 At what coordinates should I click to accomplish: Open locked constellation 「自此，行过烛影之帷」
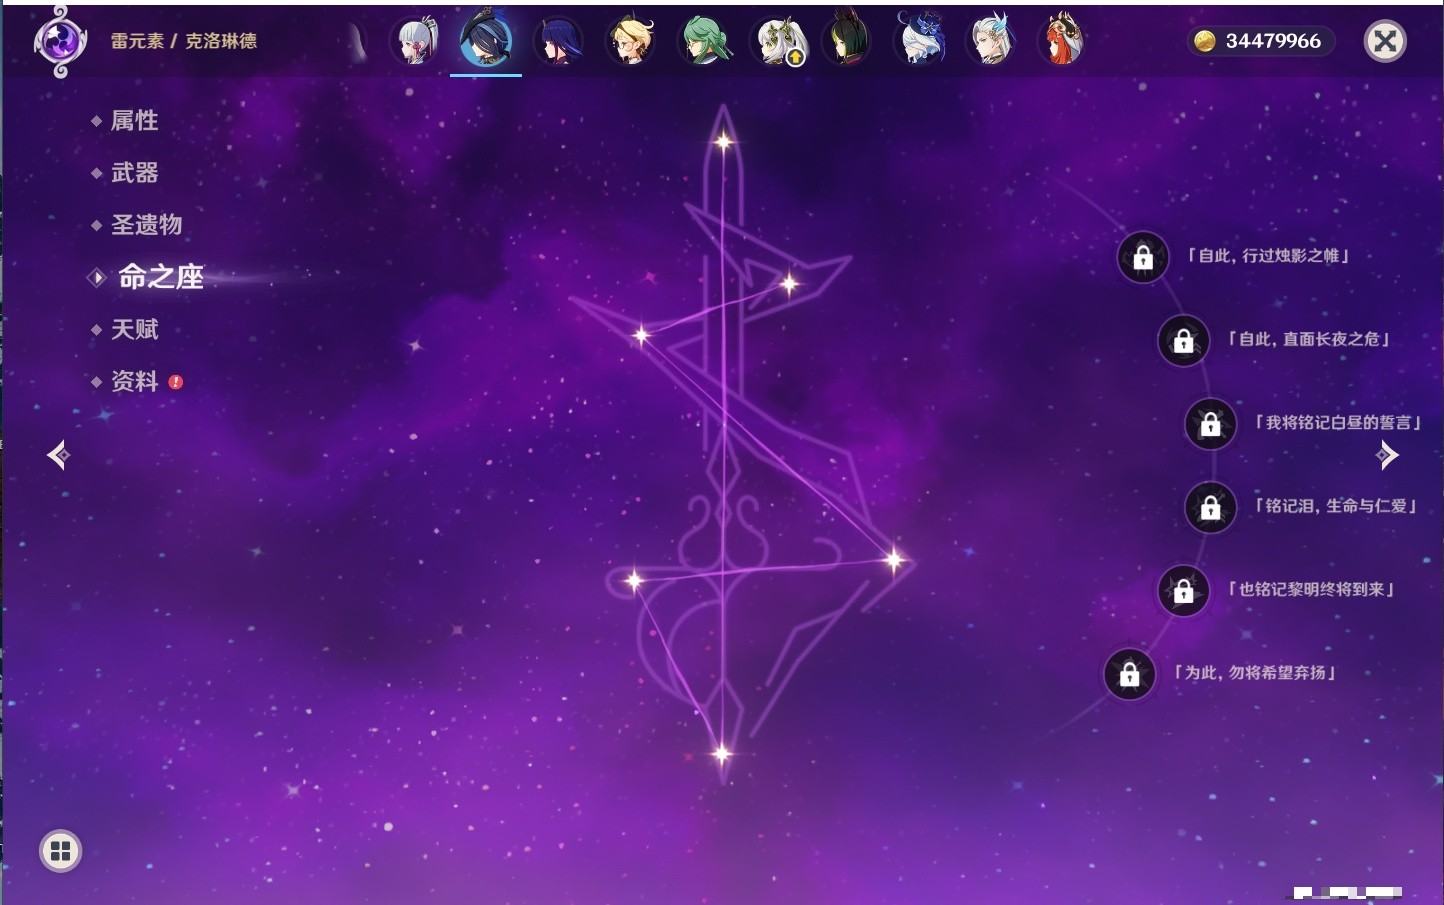(1143, 258)
